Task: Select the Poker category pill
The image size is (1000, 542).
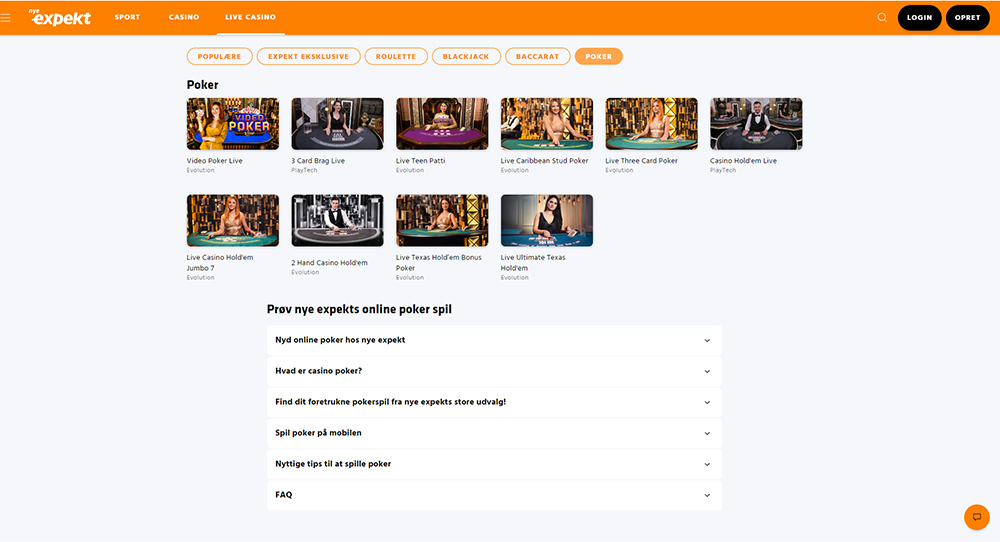Action: 598,56
